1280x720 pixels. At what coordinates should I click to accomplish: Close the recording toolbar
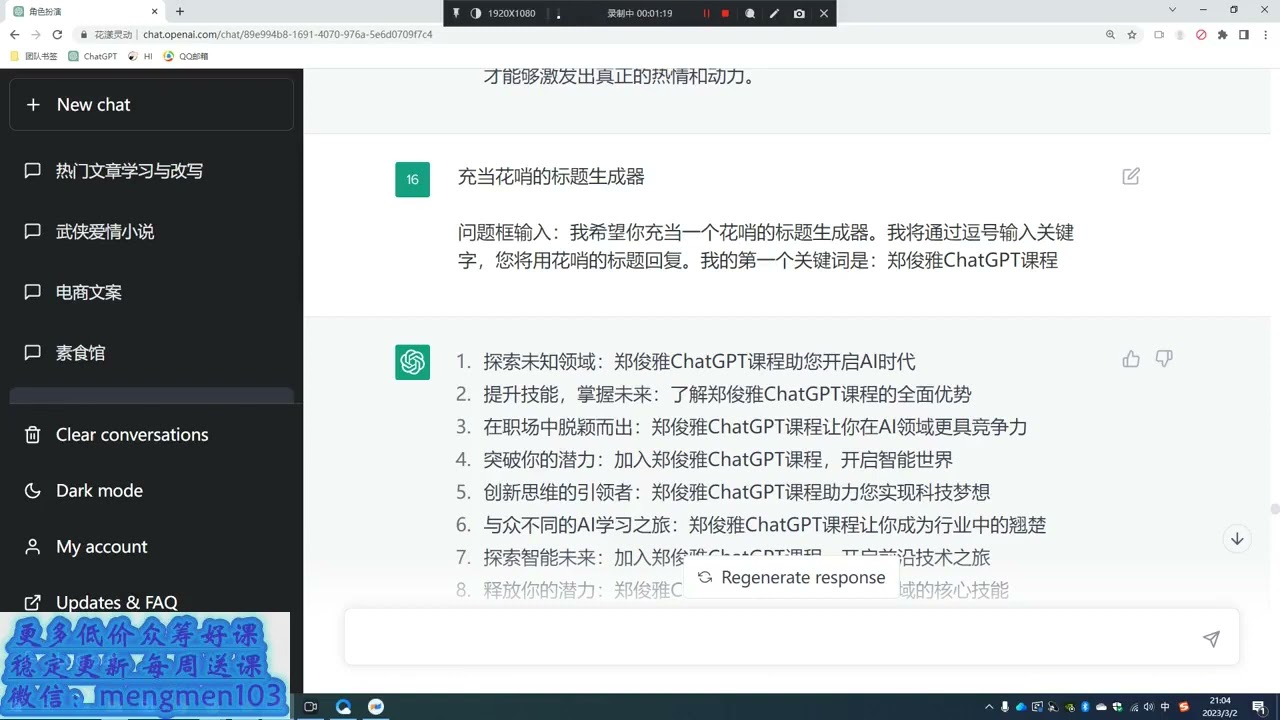823,13
